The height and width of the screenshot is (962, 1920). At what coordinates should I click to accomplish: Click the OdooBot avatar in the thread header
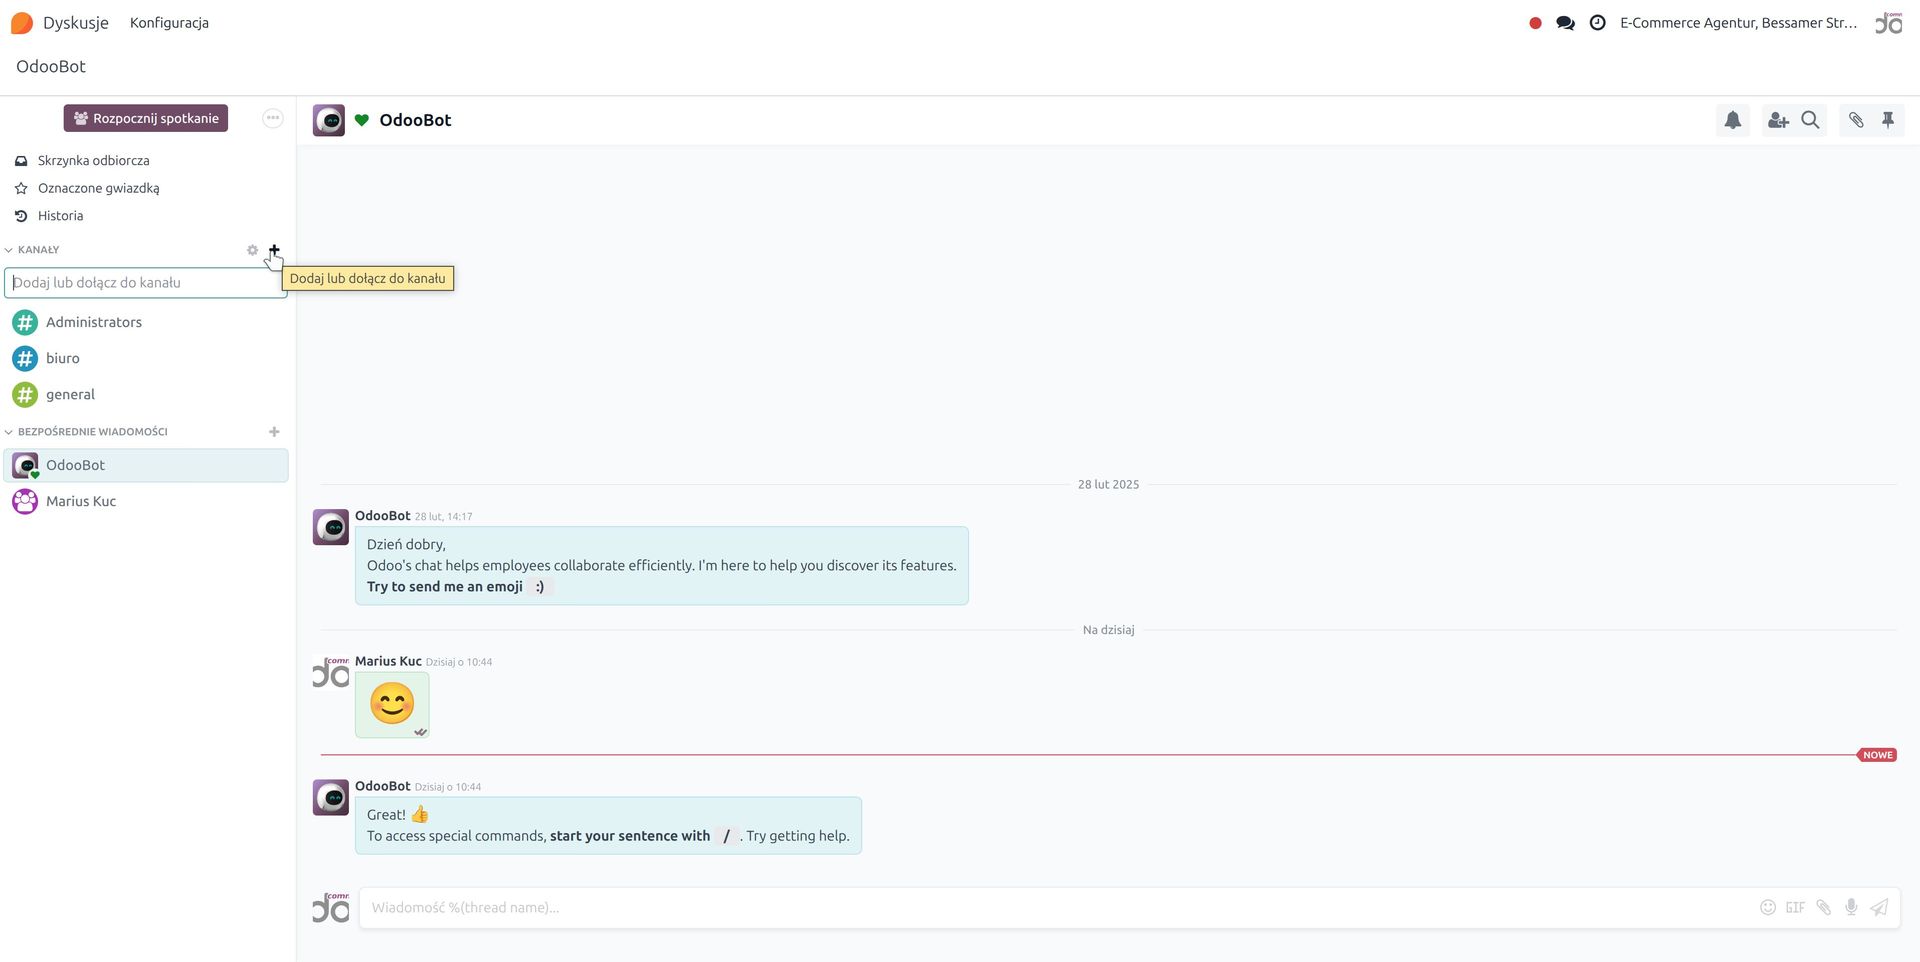coord(329,120)
